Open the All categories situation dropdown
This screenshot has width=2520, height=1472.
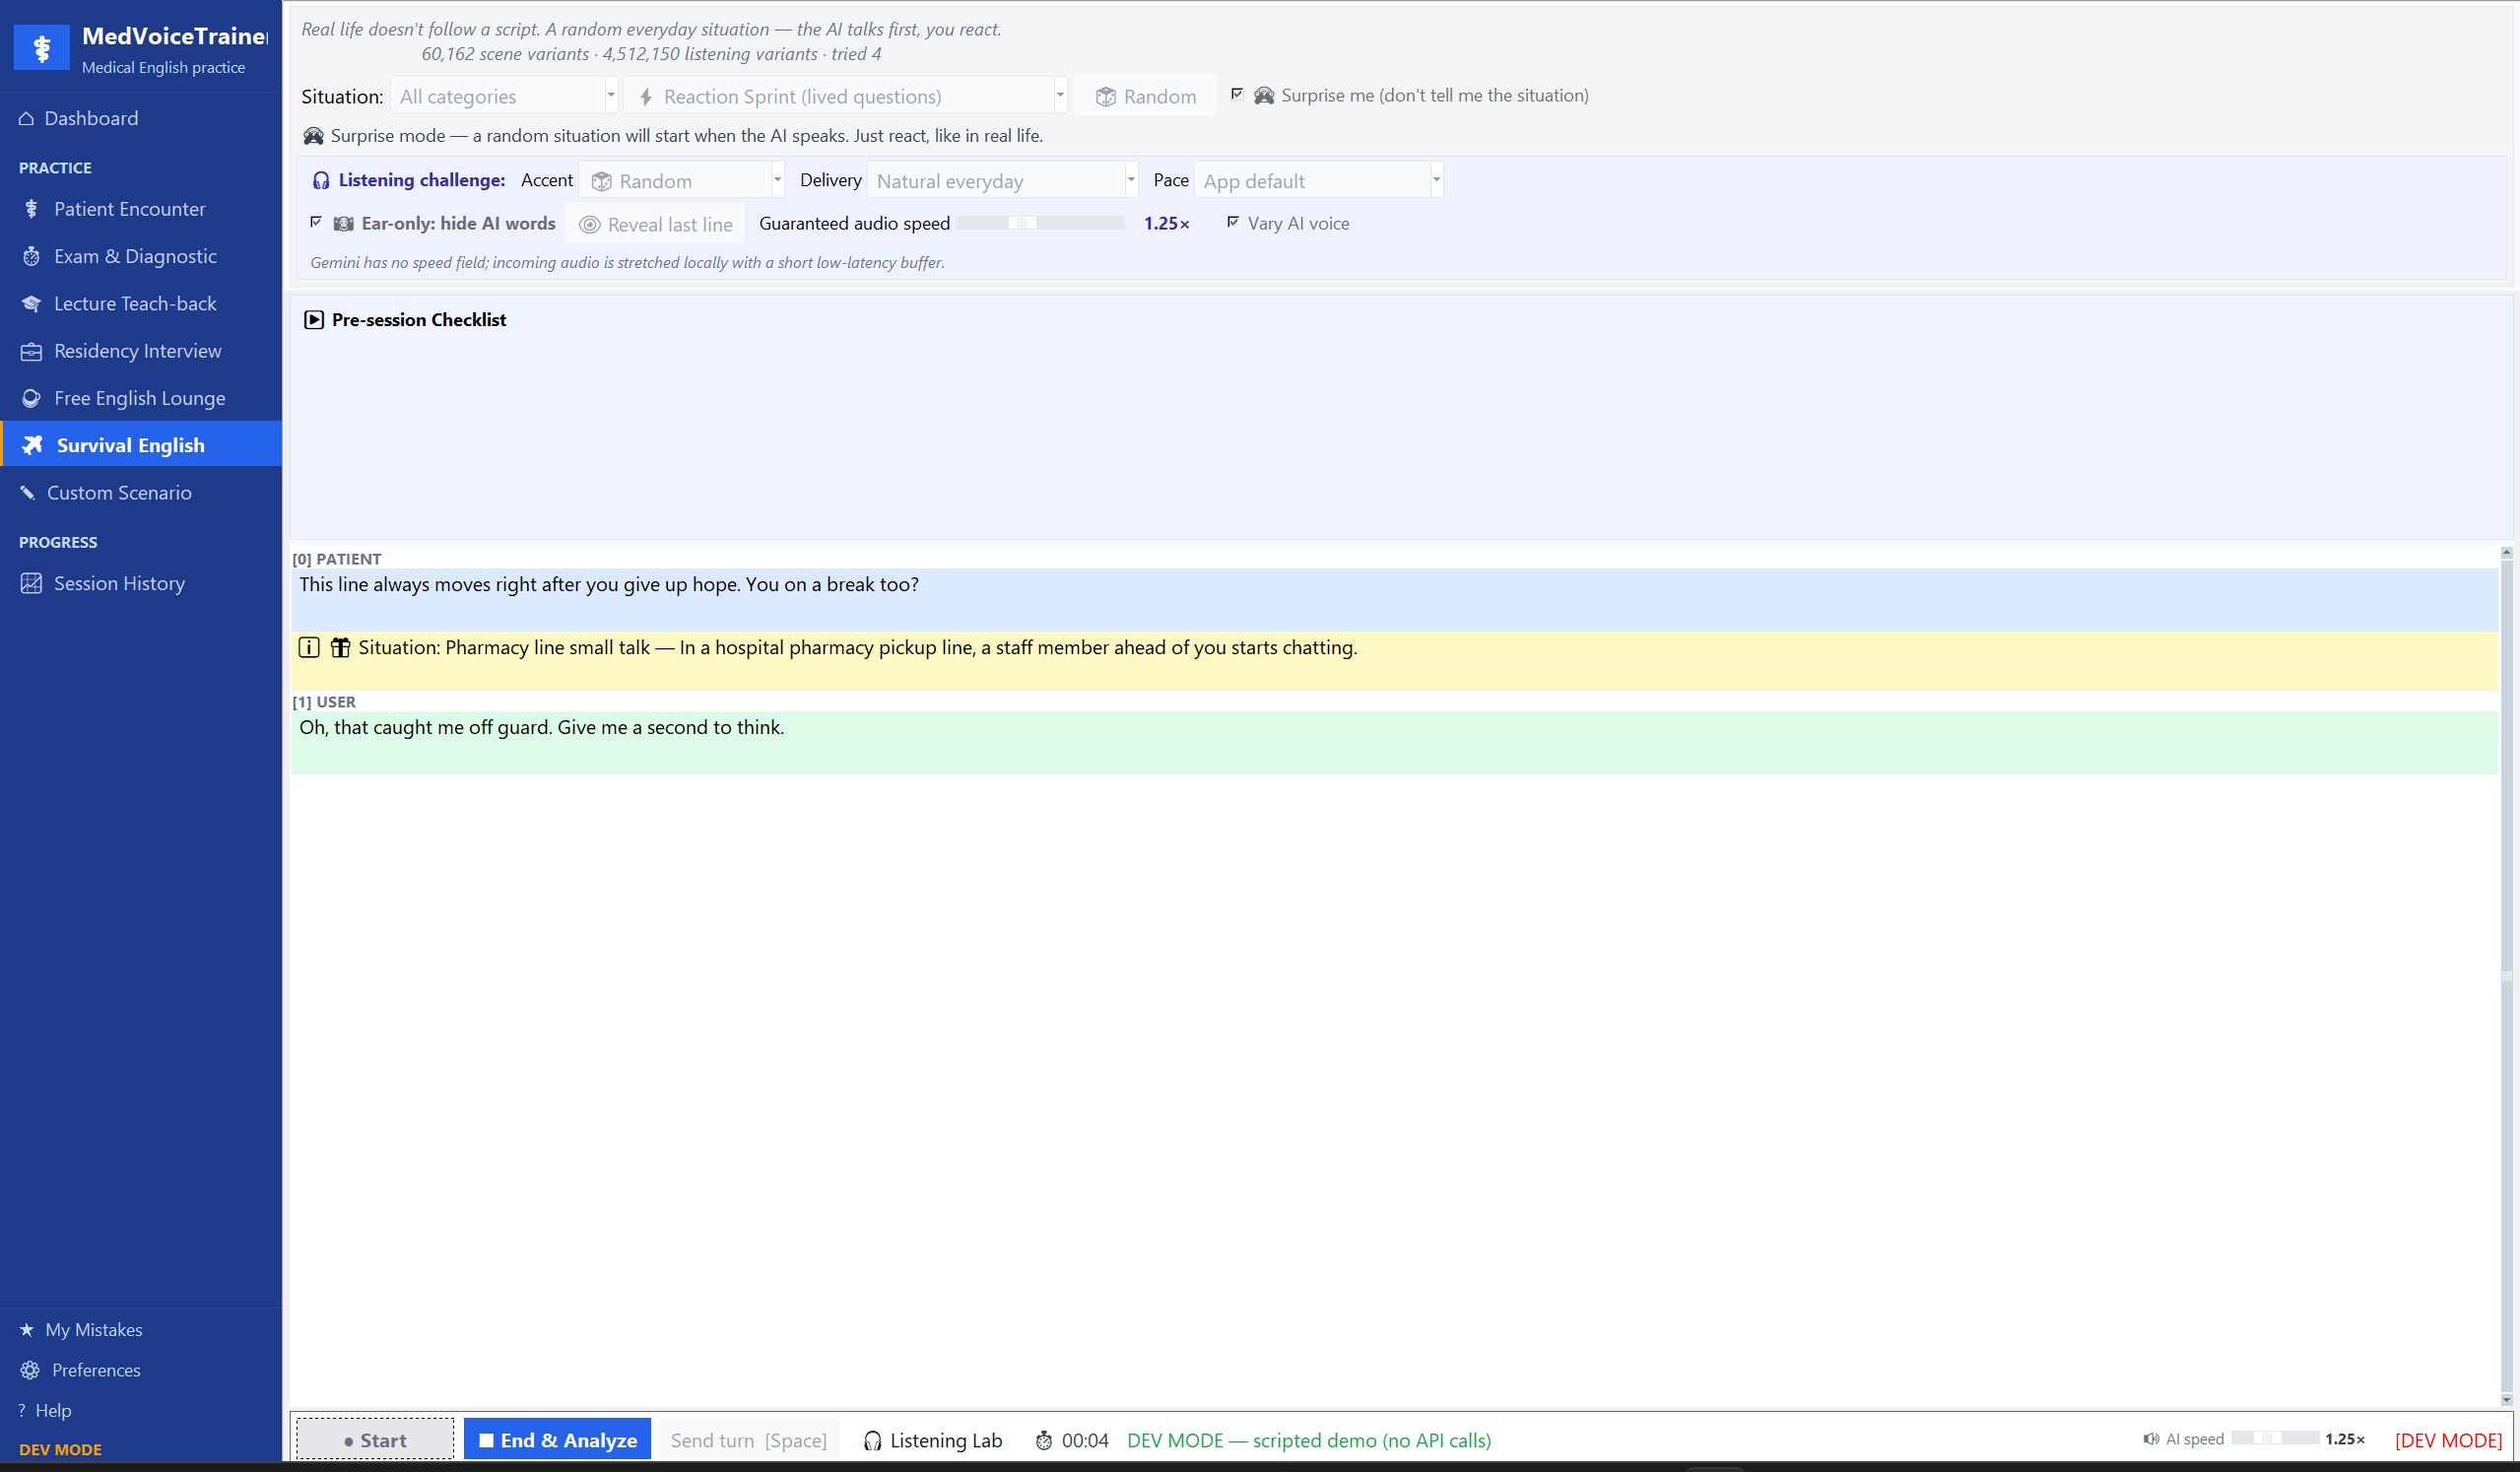click(504, 96)
